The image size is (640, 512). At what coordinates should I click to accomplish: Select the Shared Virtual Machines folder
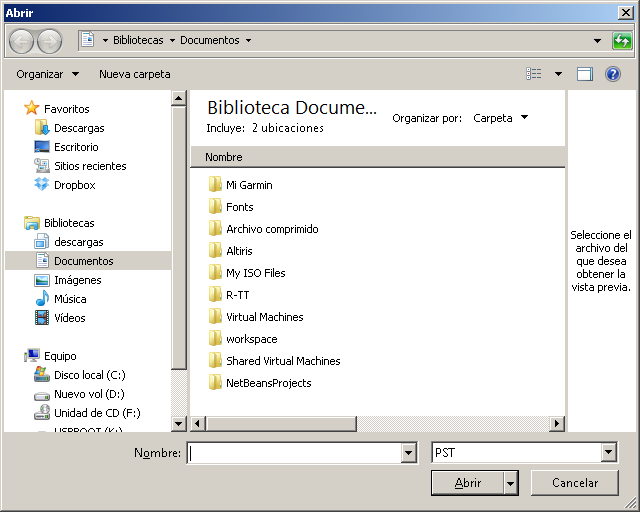(274, 361)
